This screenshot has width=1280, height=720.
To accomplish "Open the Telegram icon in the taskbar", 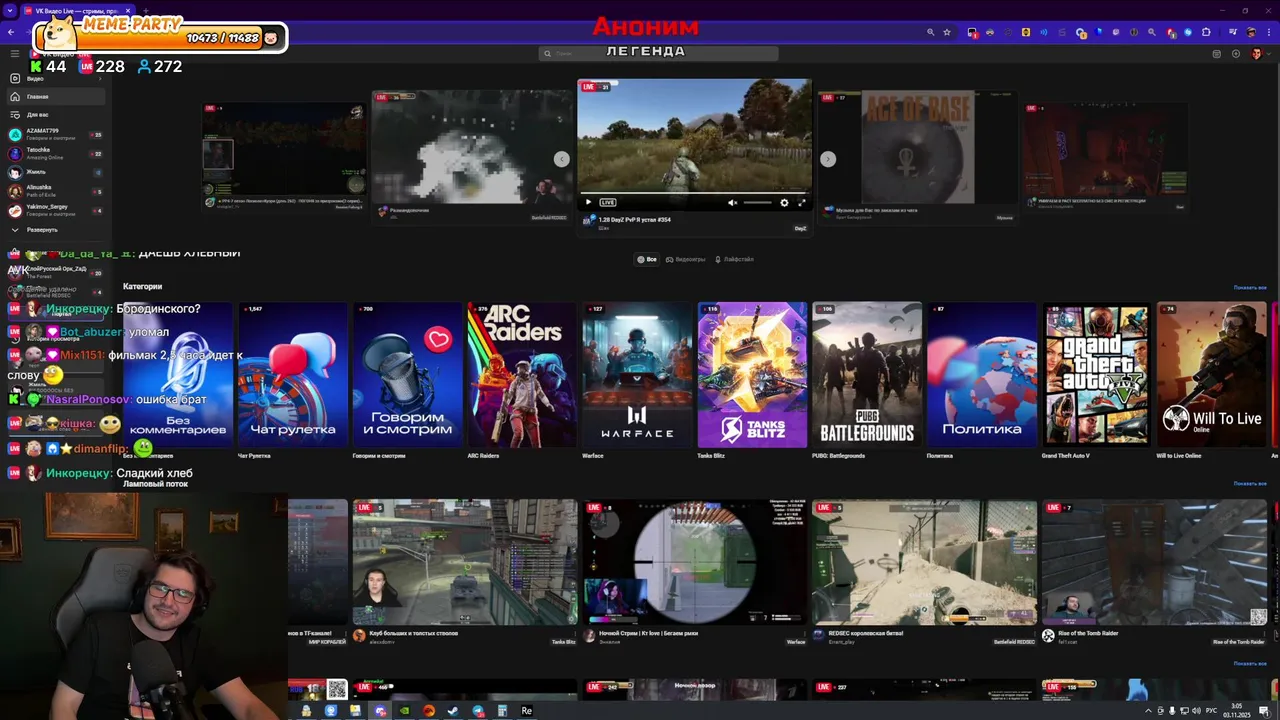I will click(x=478, y=711).
